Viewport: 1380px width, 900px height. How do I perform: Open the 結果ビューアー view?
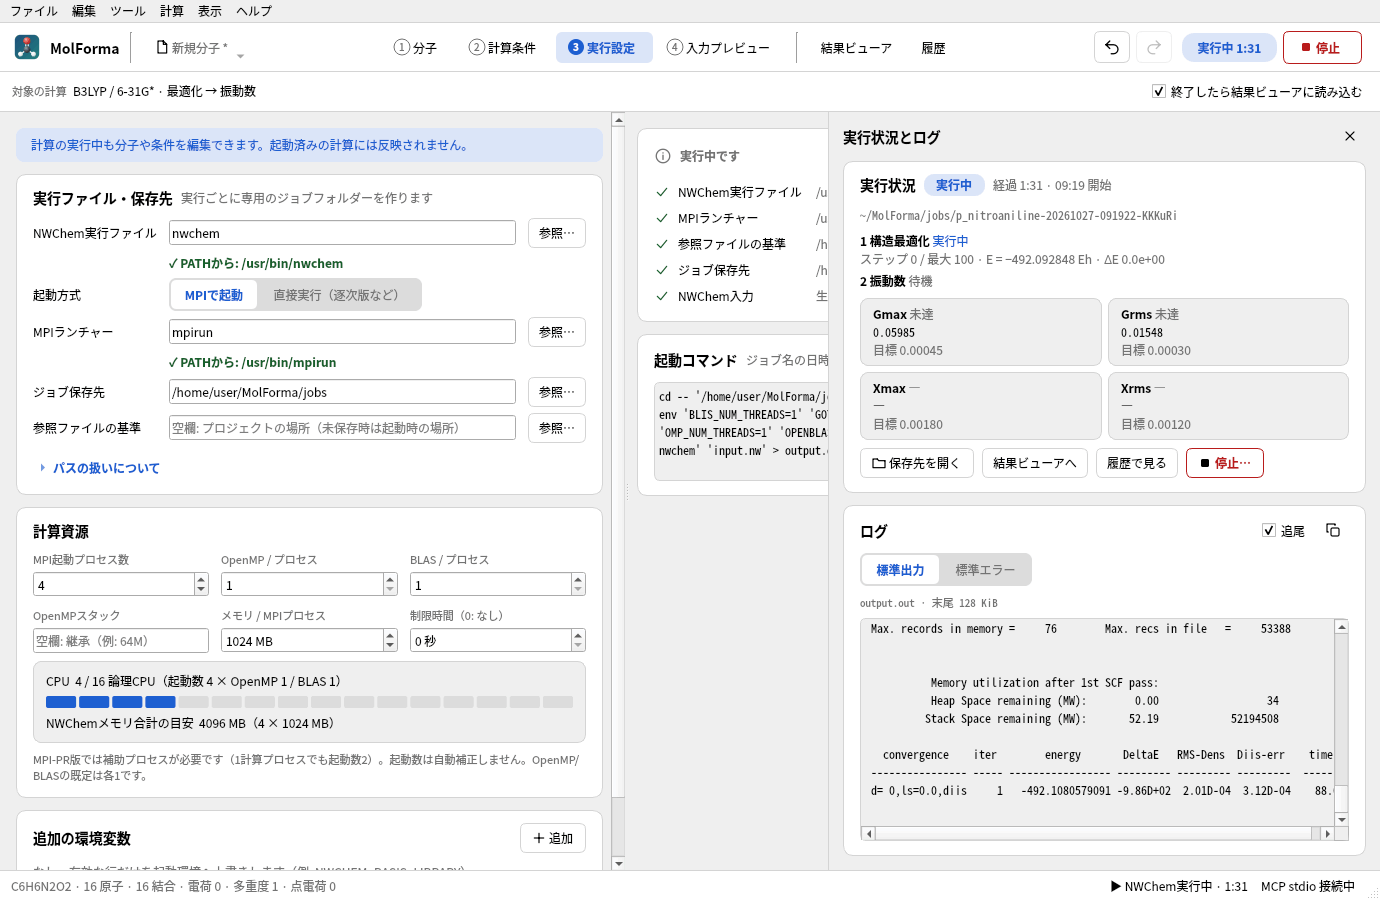point(856,48)
